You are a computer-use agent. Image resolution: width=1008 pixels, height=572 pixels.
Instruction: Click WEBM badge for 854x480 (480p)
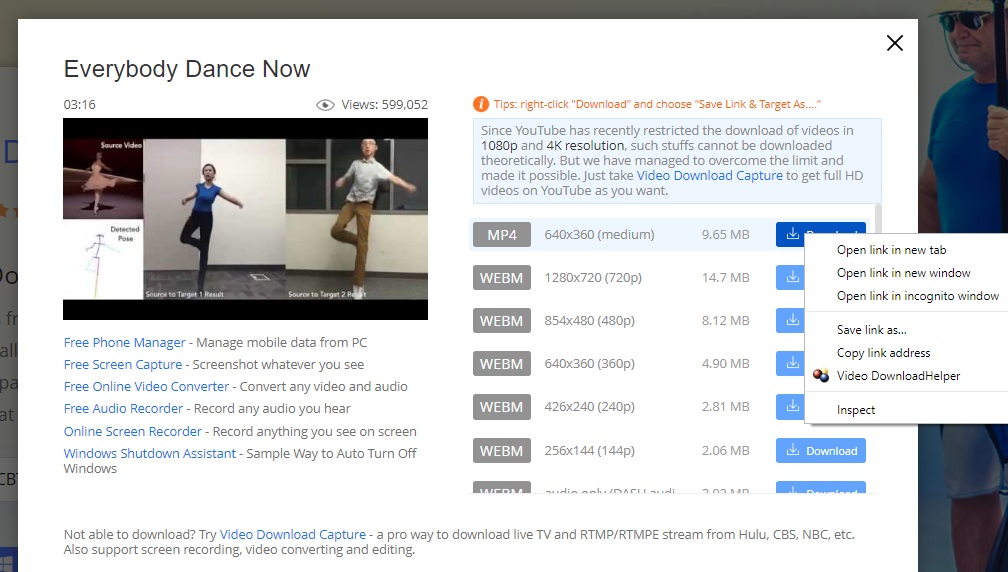pyautogui.click(x=501, y=321)
